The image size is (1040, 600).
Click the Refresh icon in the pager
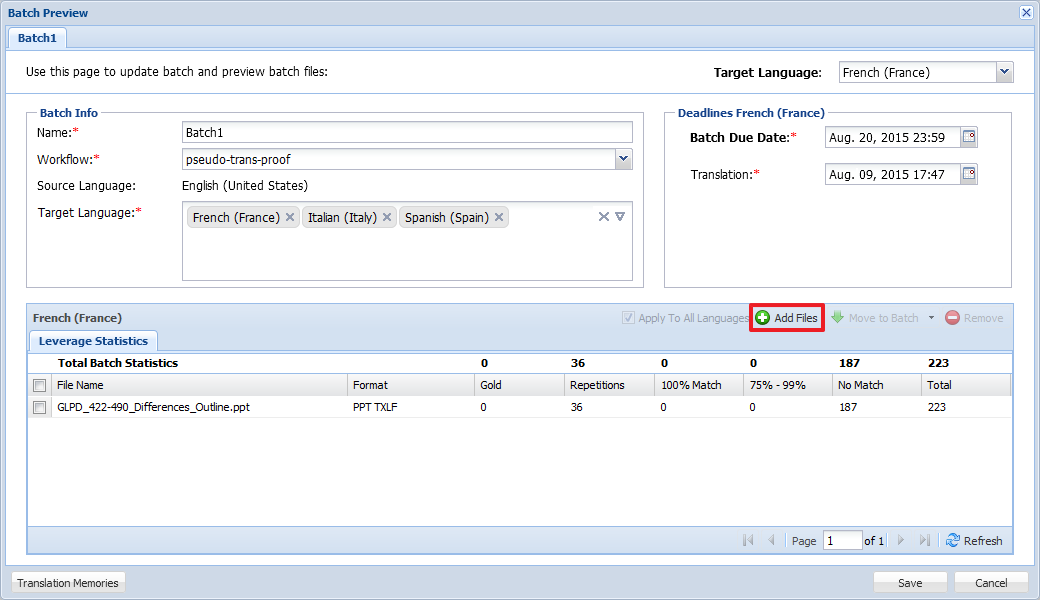point(953,540)
